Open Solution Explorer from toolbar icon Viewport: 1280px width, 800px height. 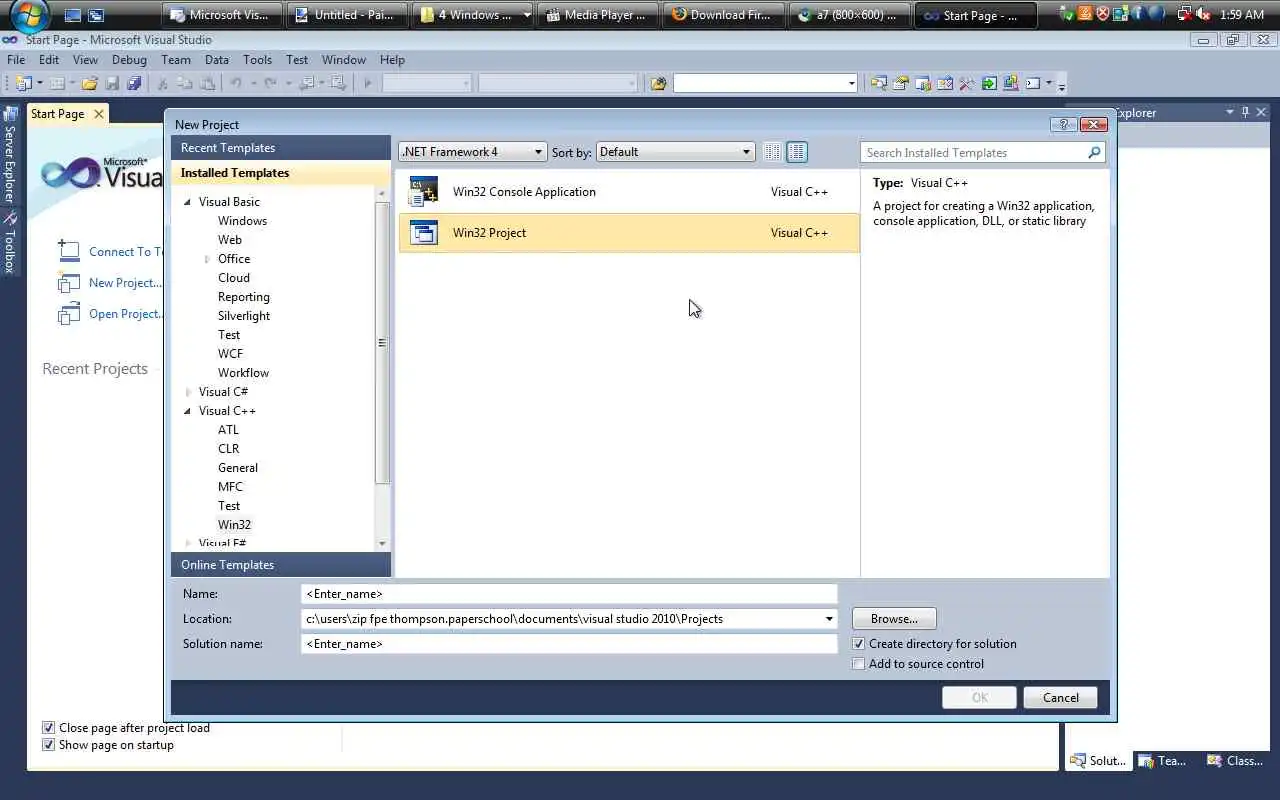click(878, 84)
